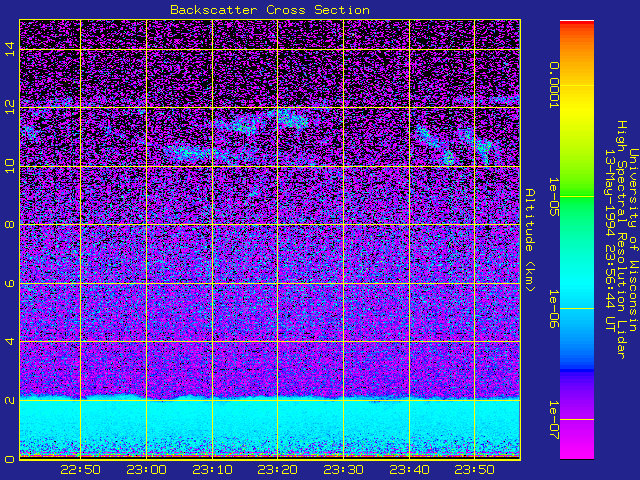
Task: Click the 1e-05 colorbar label
Action: pos(553,197)
